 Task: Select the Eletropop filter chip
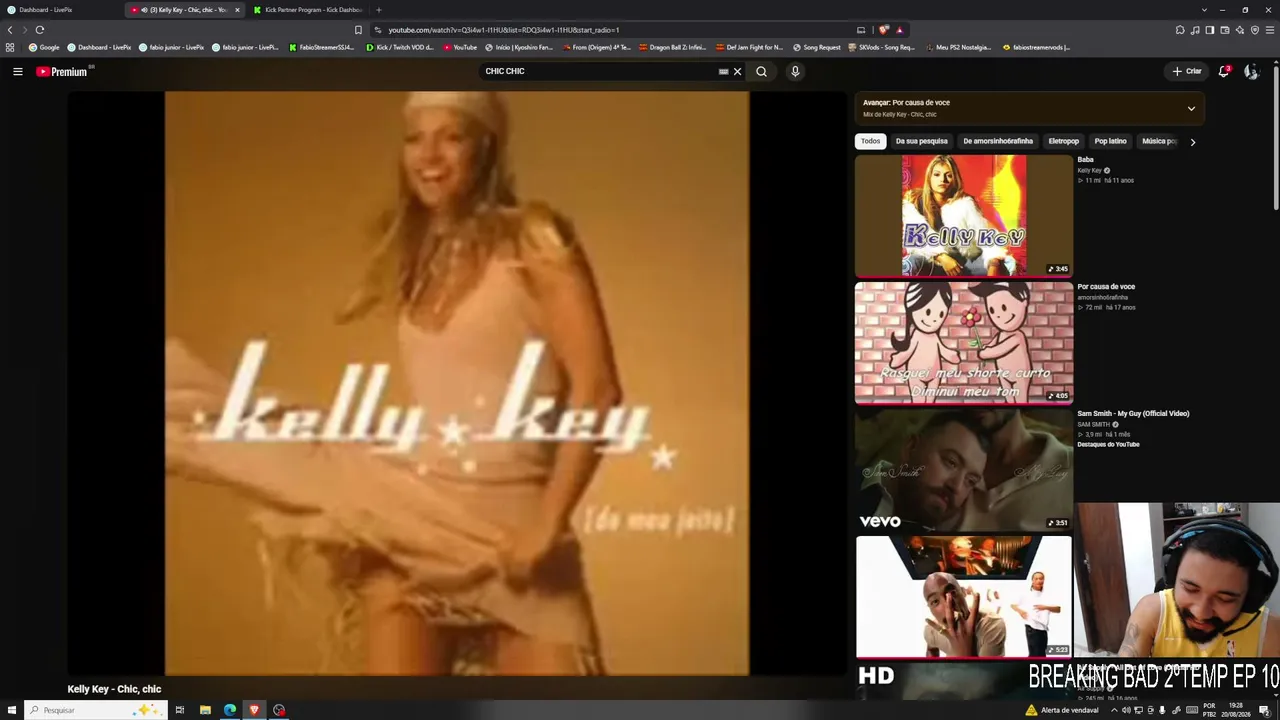(x=1064, y=141)
